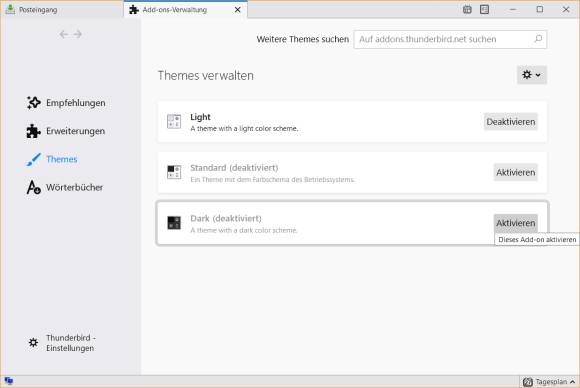Close the Add-ons-Verwaltung tab
This screenshot has height=388, width=580.
237,10
